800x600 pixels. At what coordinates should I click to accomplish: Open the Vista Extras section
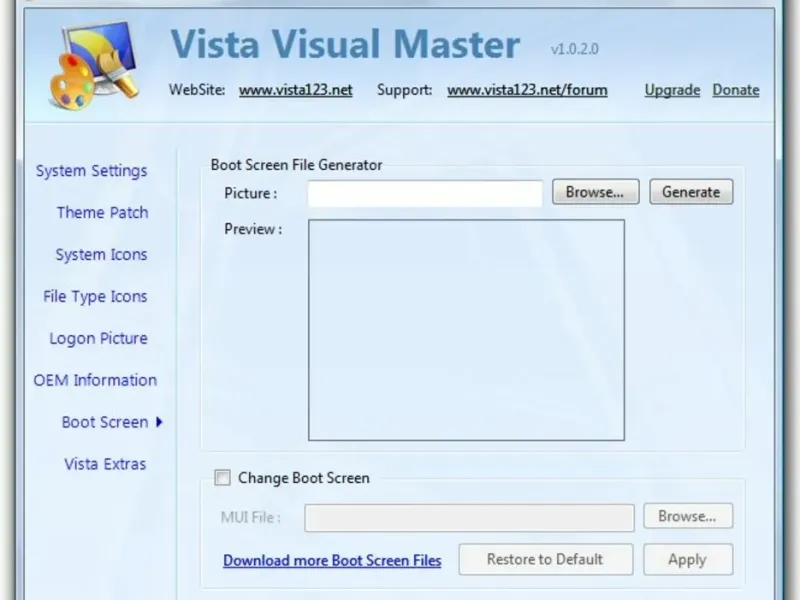click(105, 464)
